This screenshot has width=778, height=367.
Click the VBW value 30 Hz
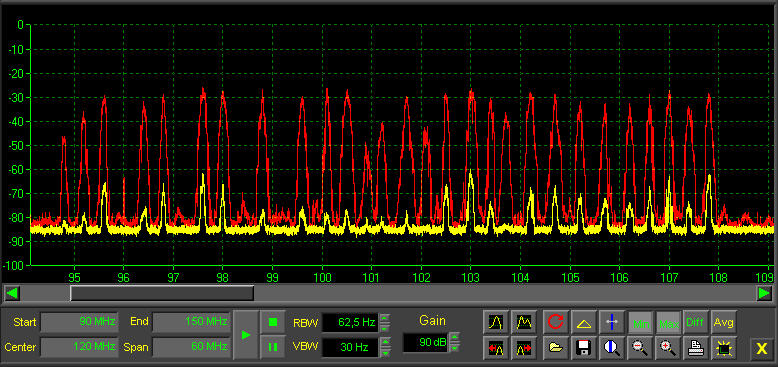click(x=350, y=347)
